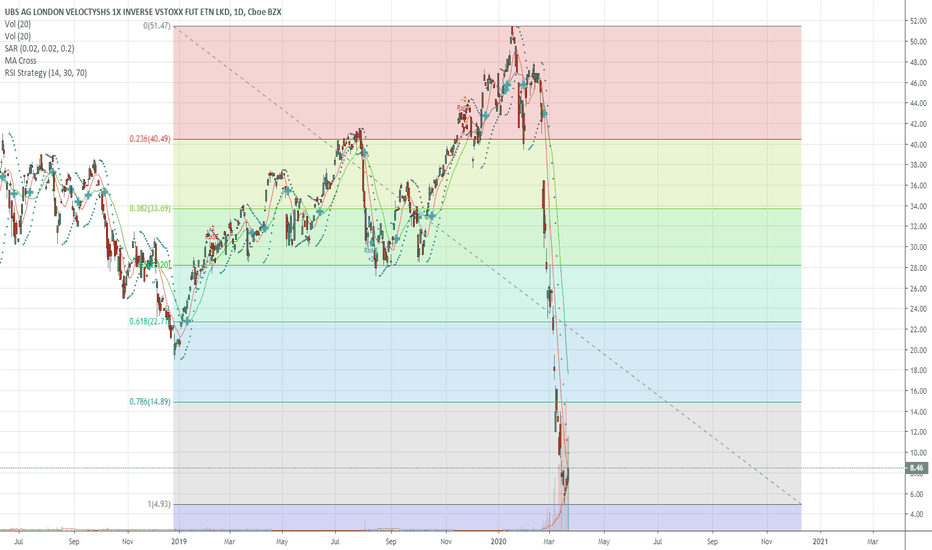932x550 pixels.
Task: Select the RSI Strategy (14, 30, 70) label
Action: (x=45, y=73)
